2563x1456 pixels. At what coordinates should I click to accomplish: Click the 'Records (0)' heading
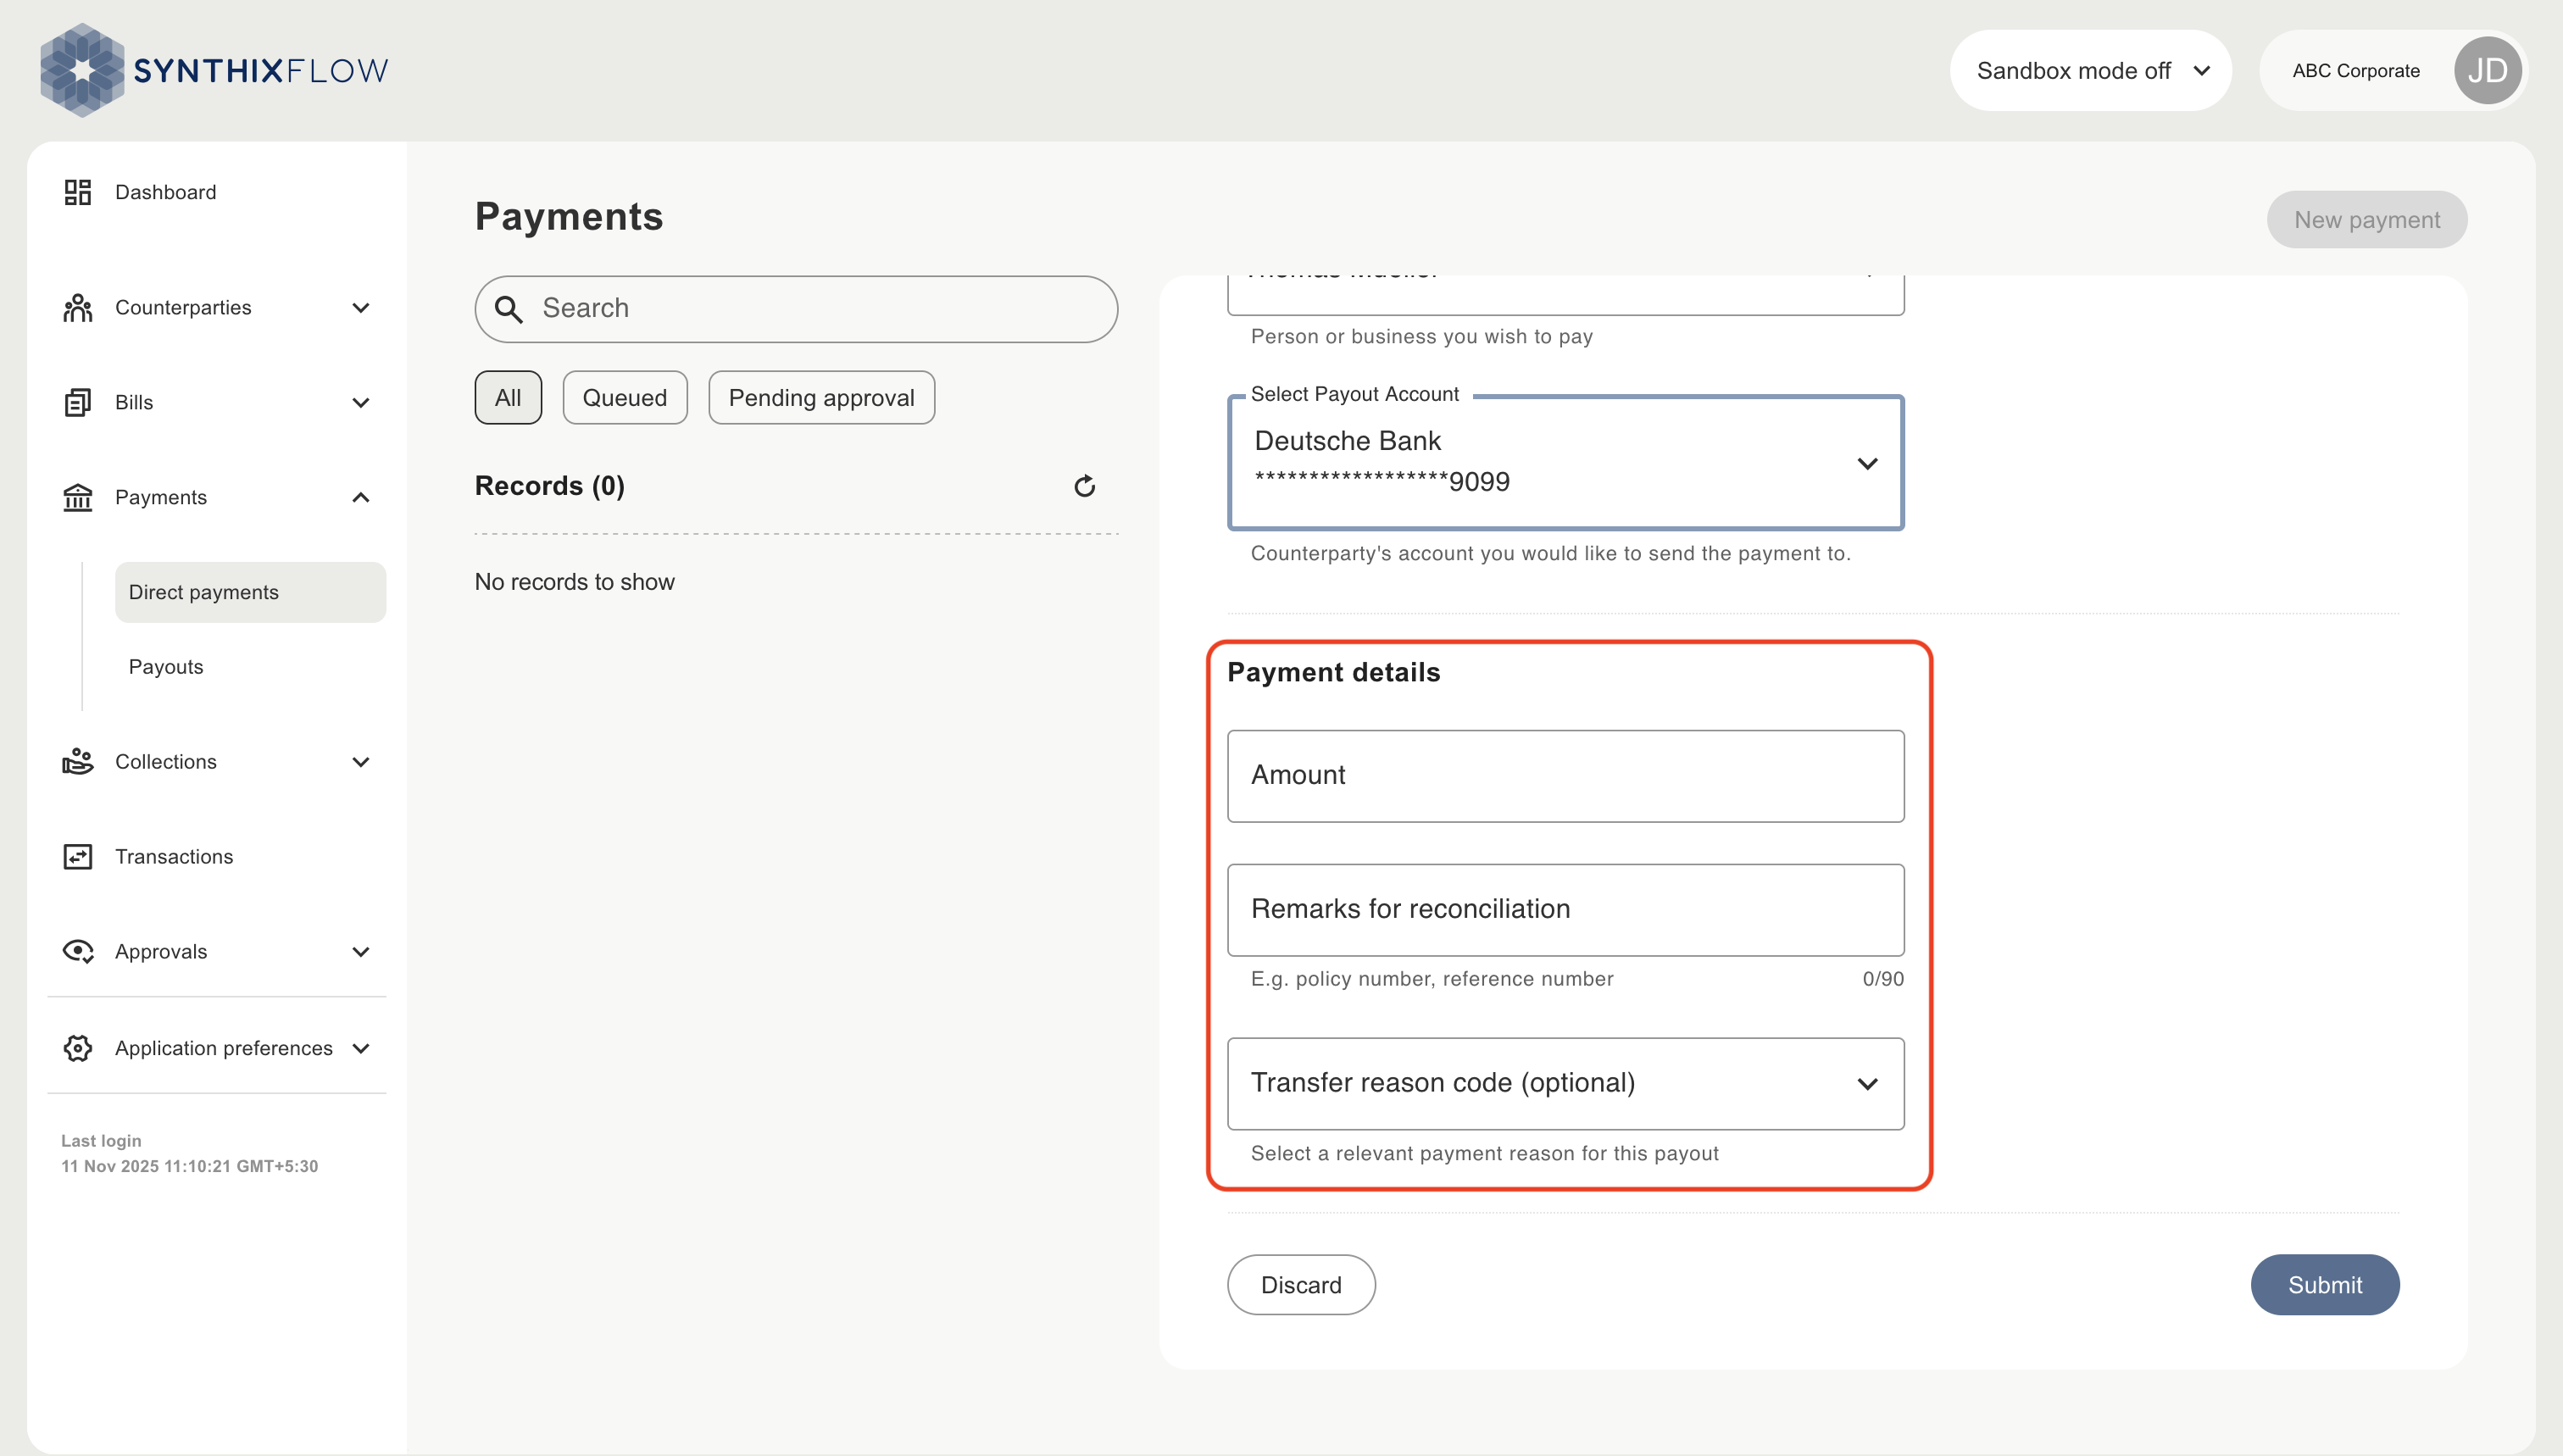[x=550, y=486]
